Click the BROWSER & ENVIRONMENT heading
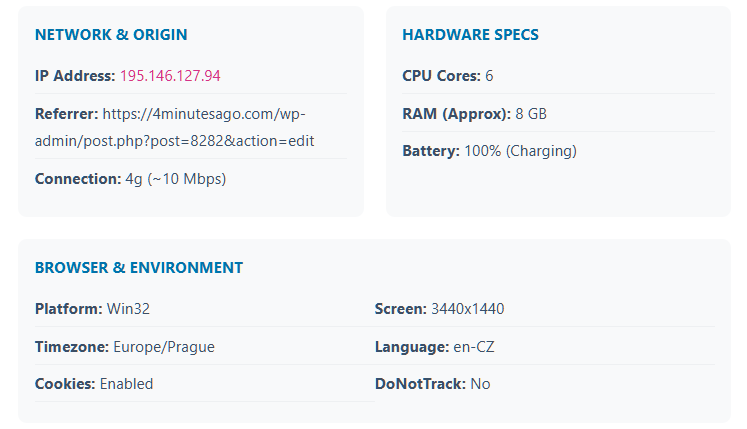This screenshot has width=747, height=429. [x=139, y=268]
